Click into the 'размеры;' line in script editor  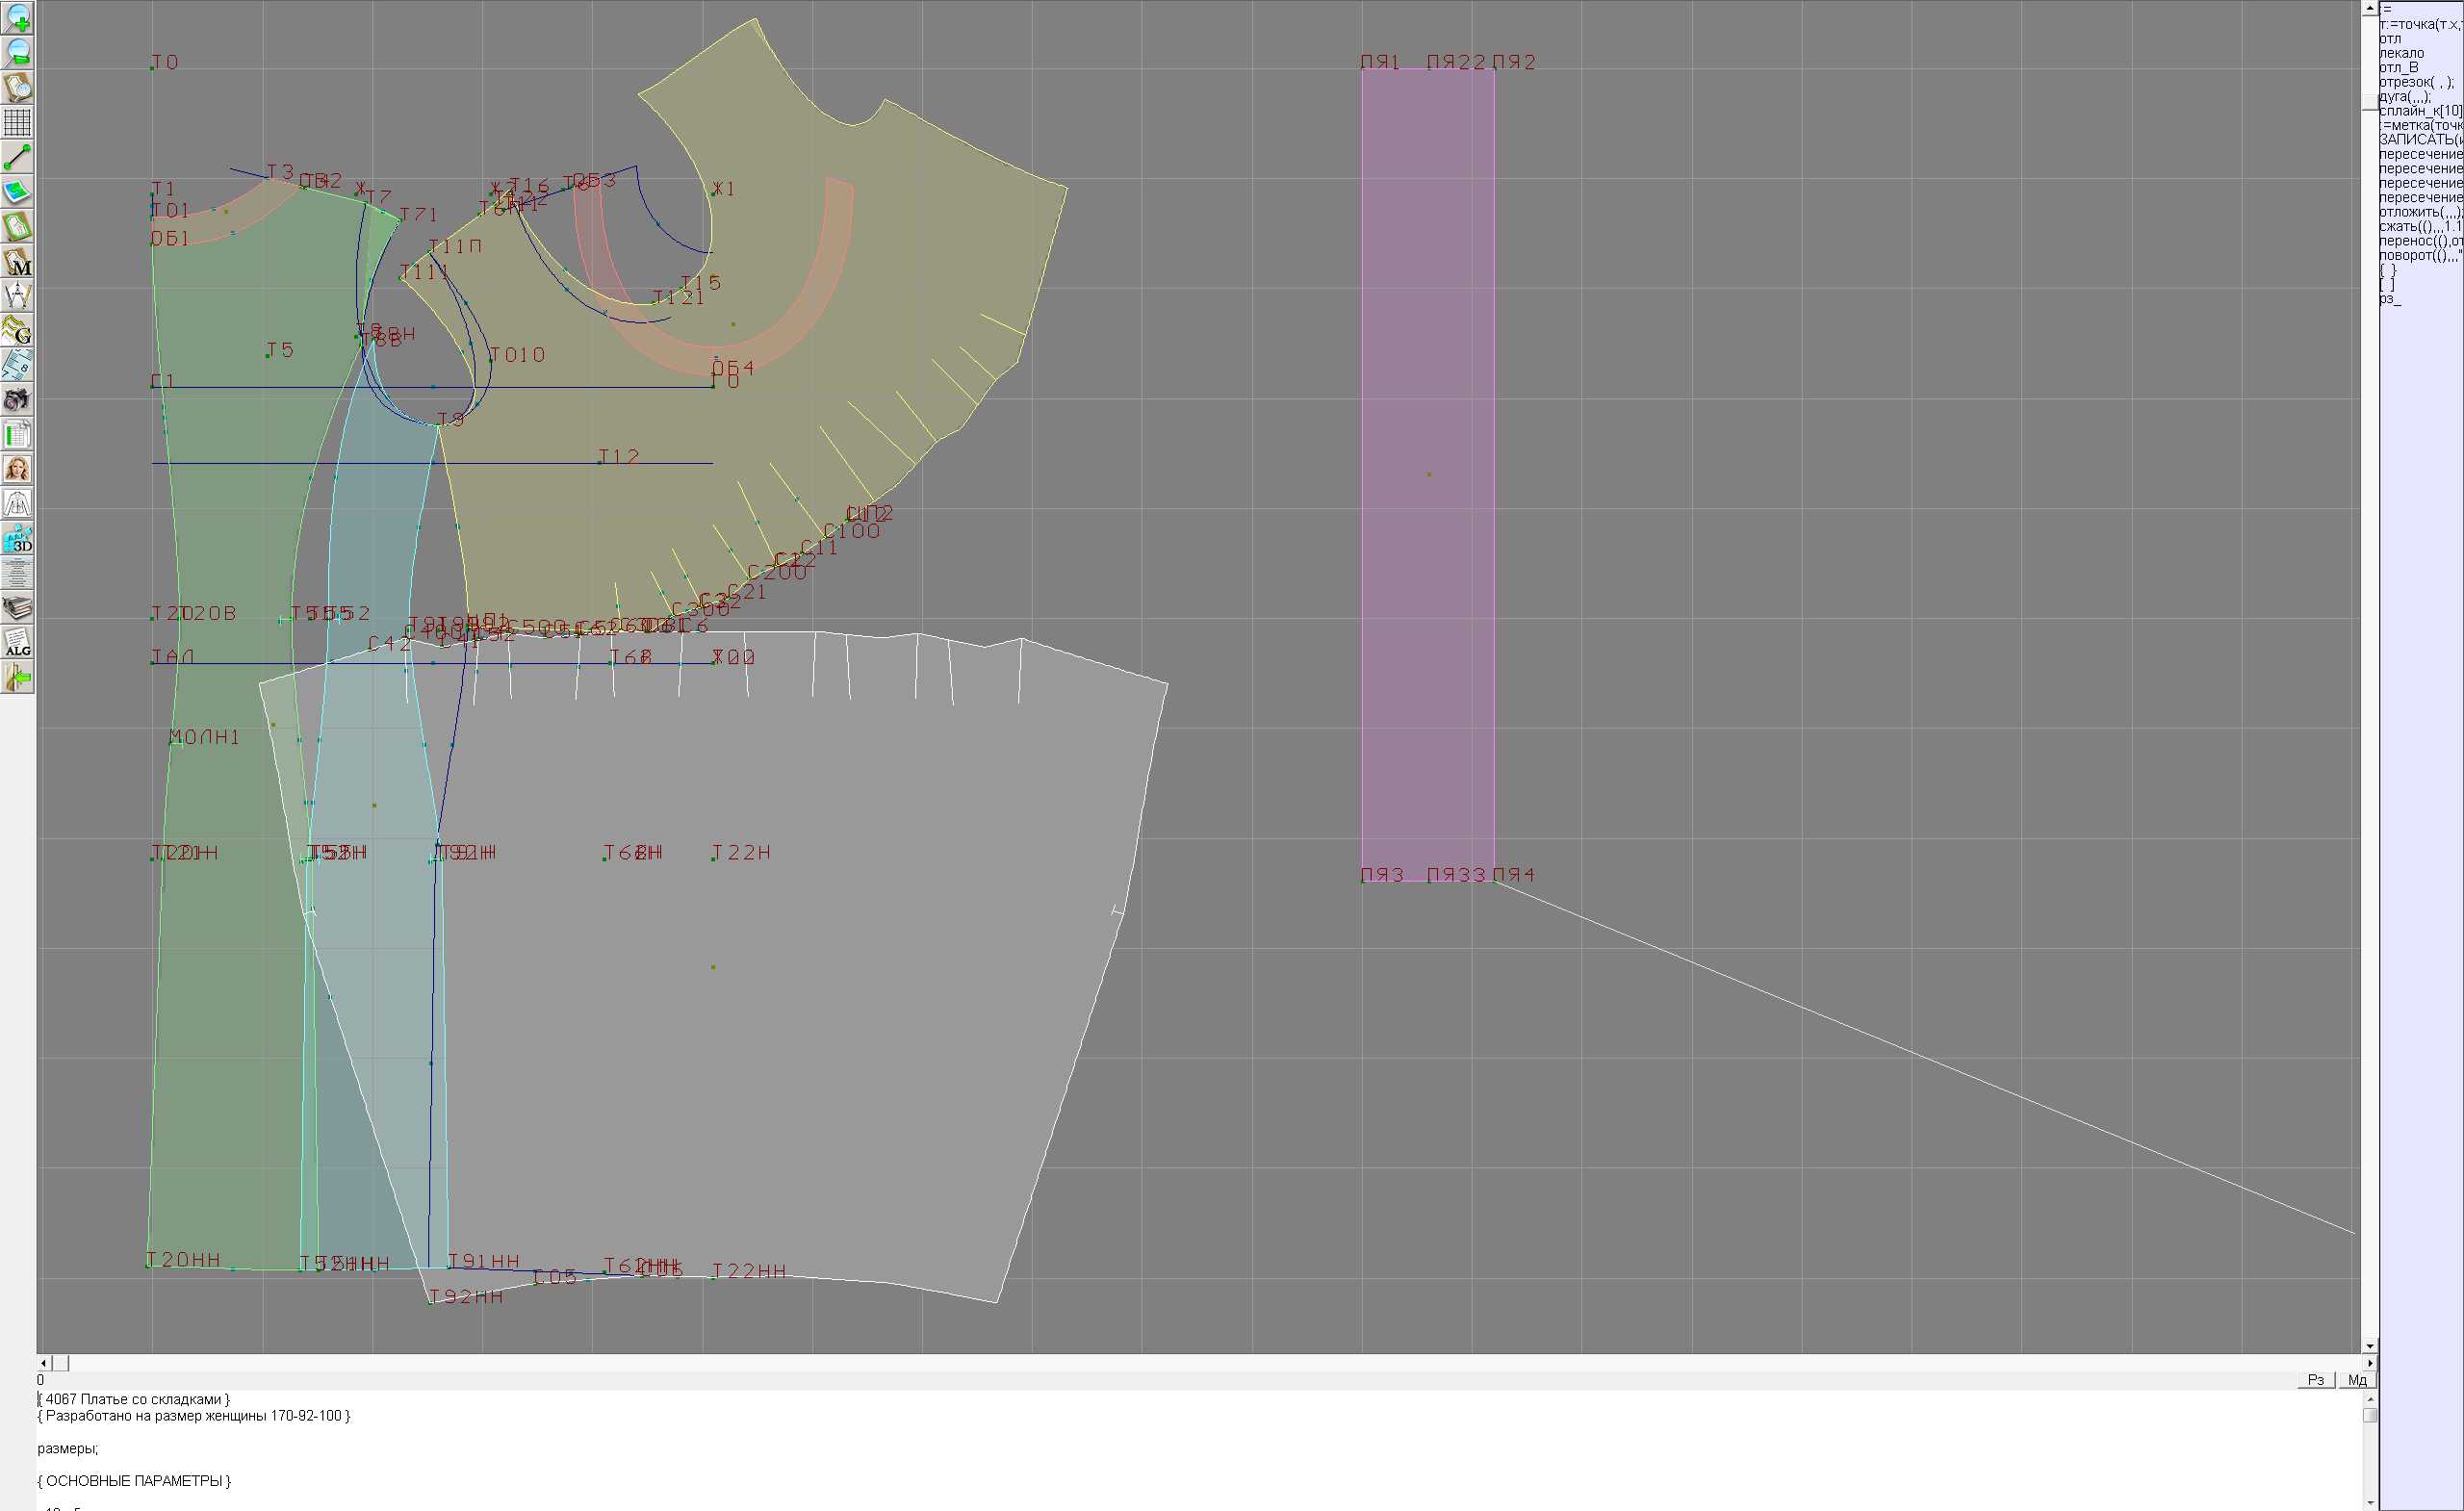click(67, 1448)
